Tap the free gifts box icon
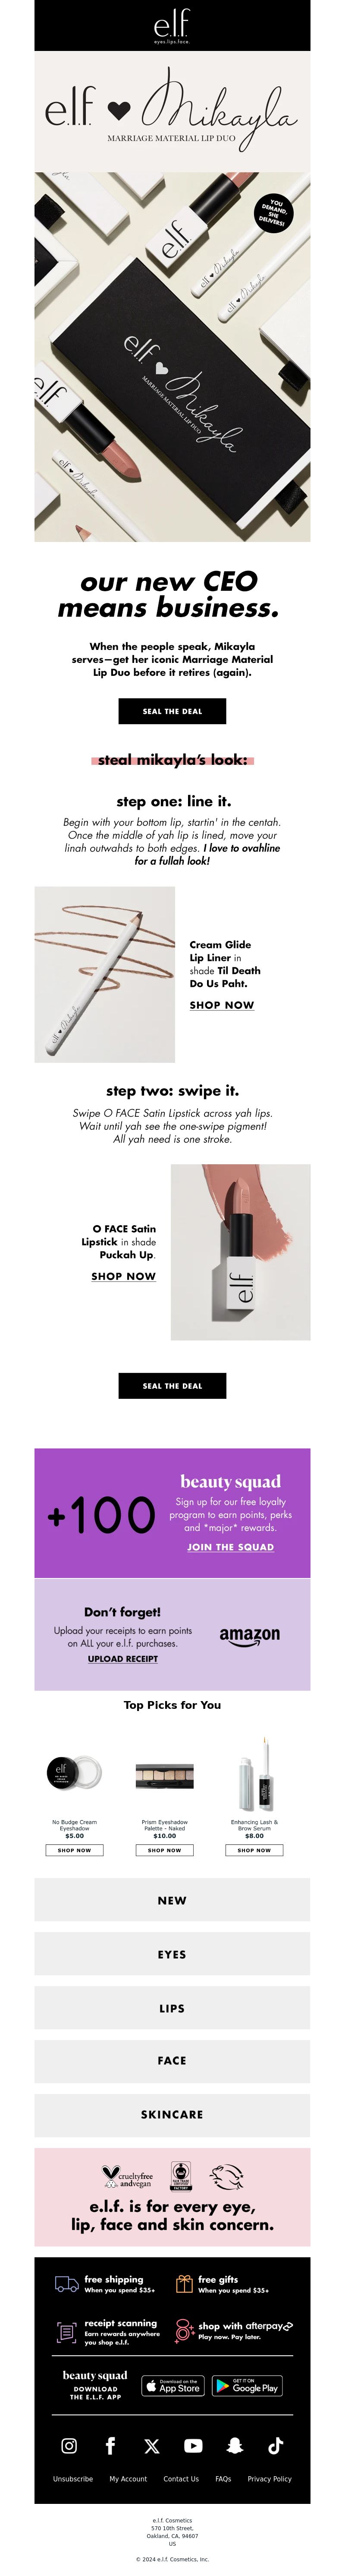The image size is (345, 2576). [x=184, y=2283]
